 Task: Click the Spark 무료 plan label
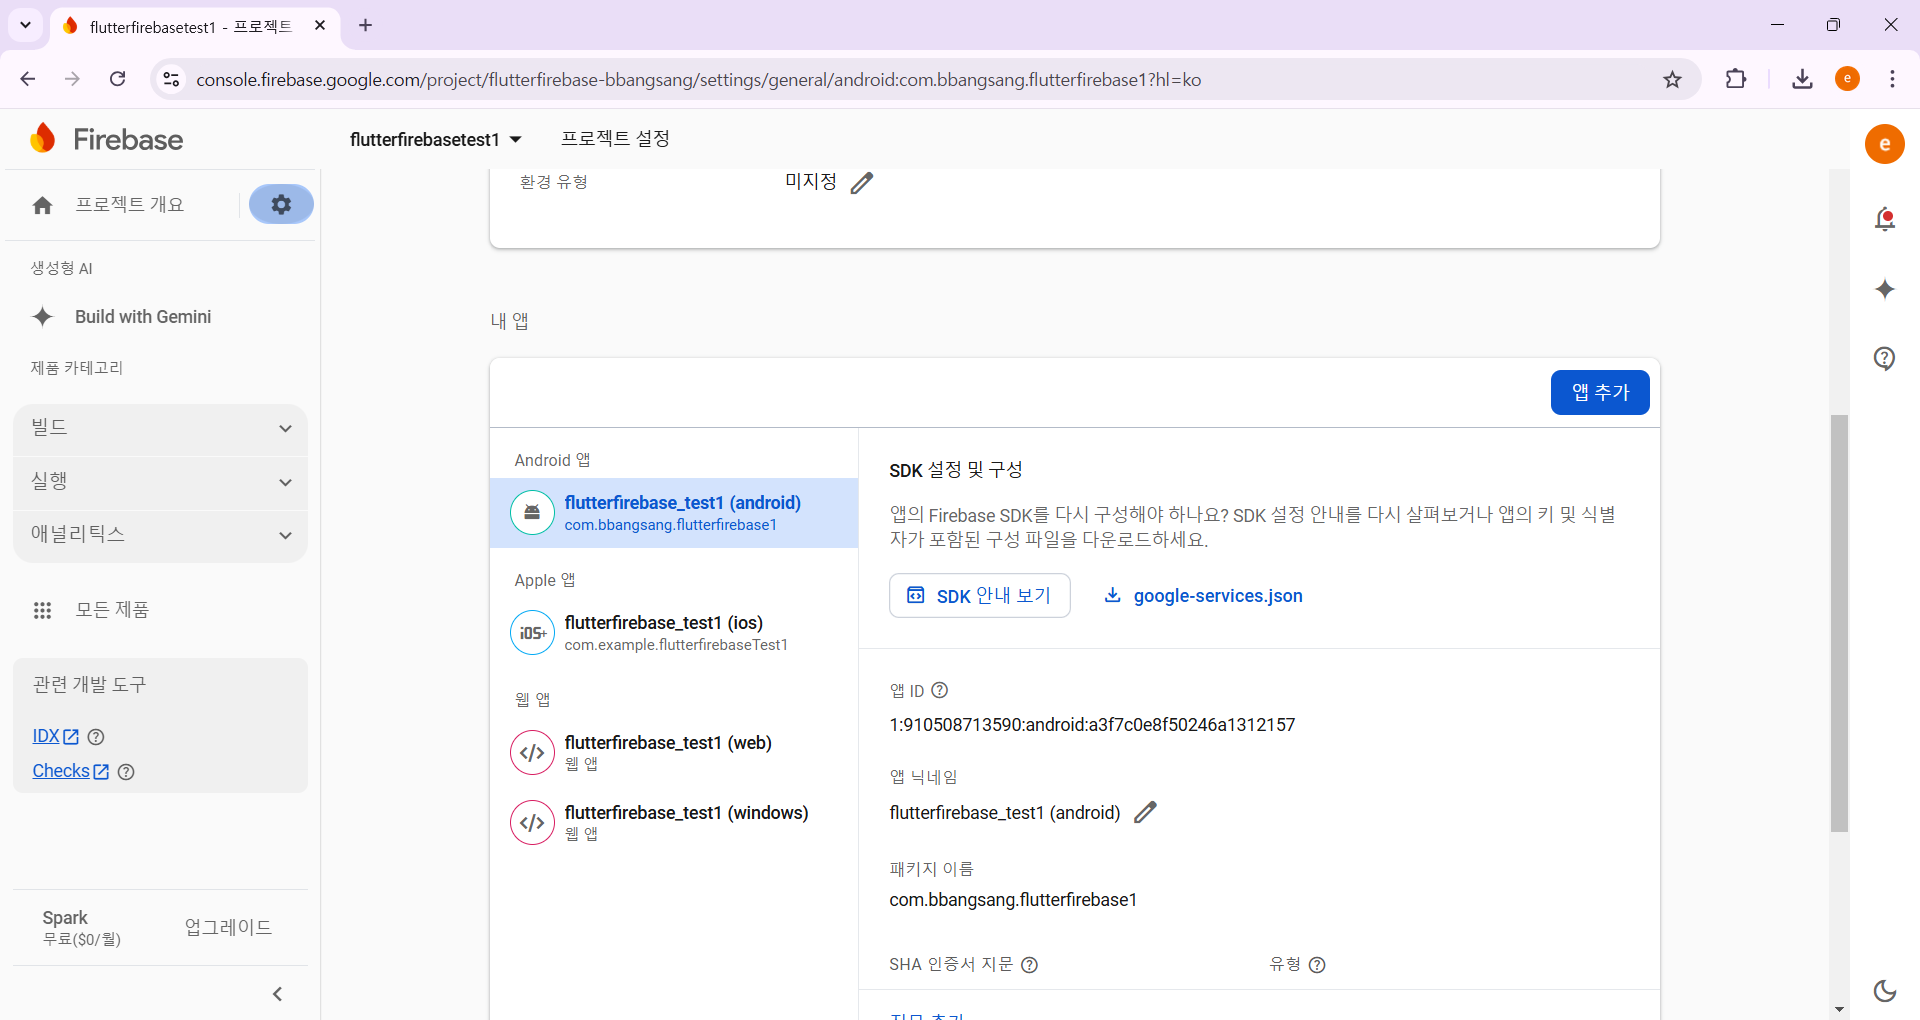[x=81, y=928]
